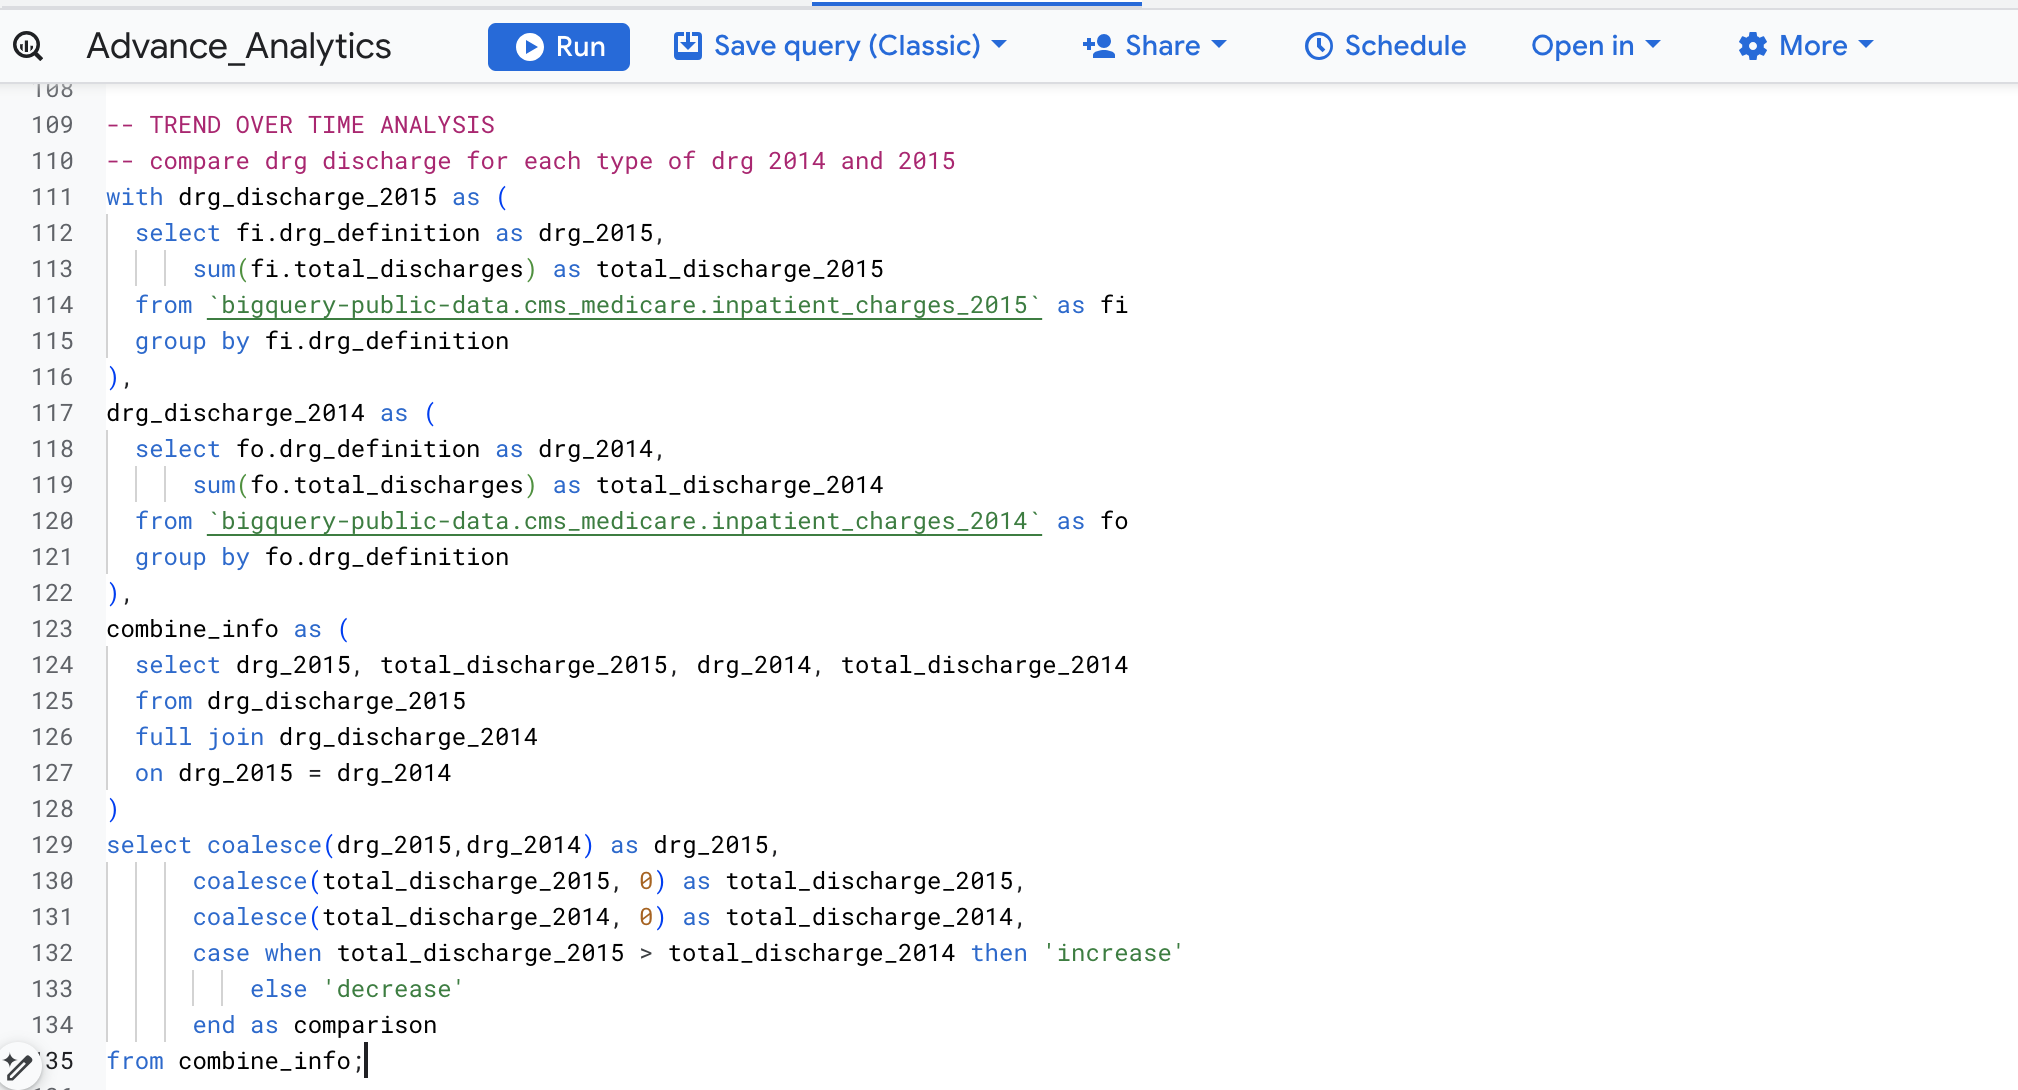Click 'drg_discharge_2014 as (' on line 117
Viewport: 2018px width, 1090px height.
click(272, 413)
